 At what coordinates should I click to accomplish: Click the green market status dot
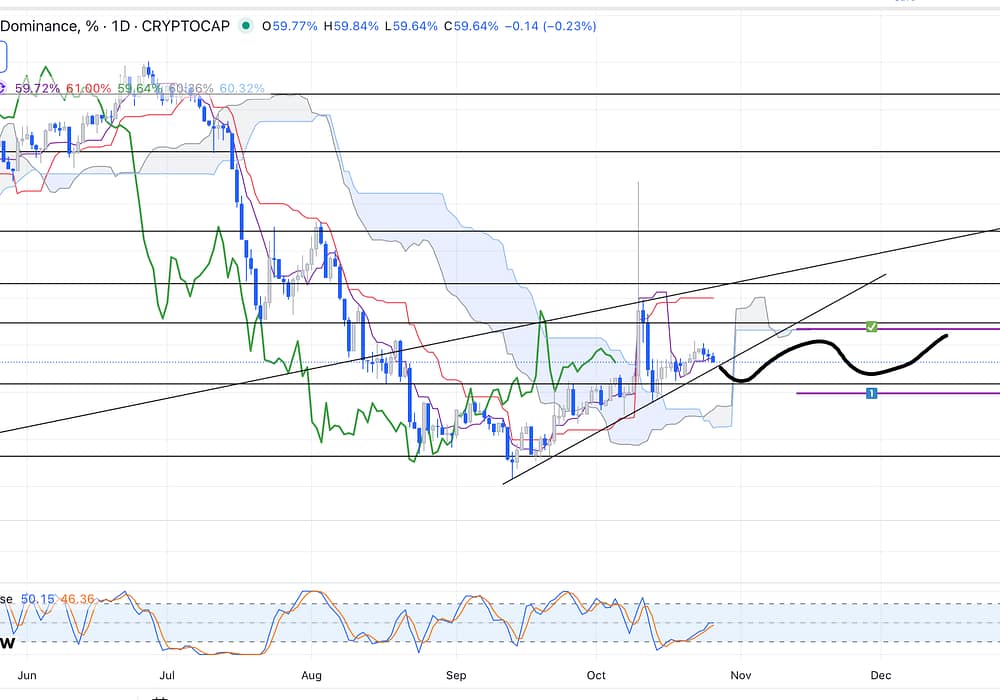click(246, 26)
